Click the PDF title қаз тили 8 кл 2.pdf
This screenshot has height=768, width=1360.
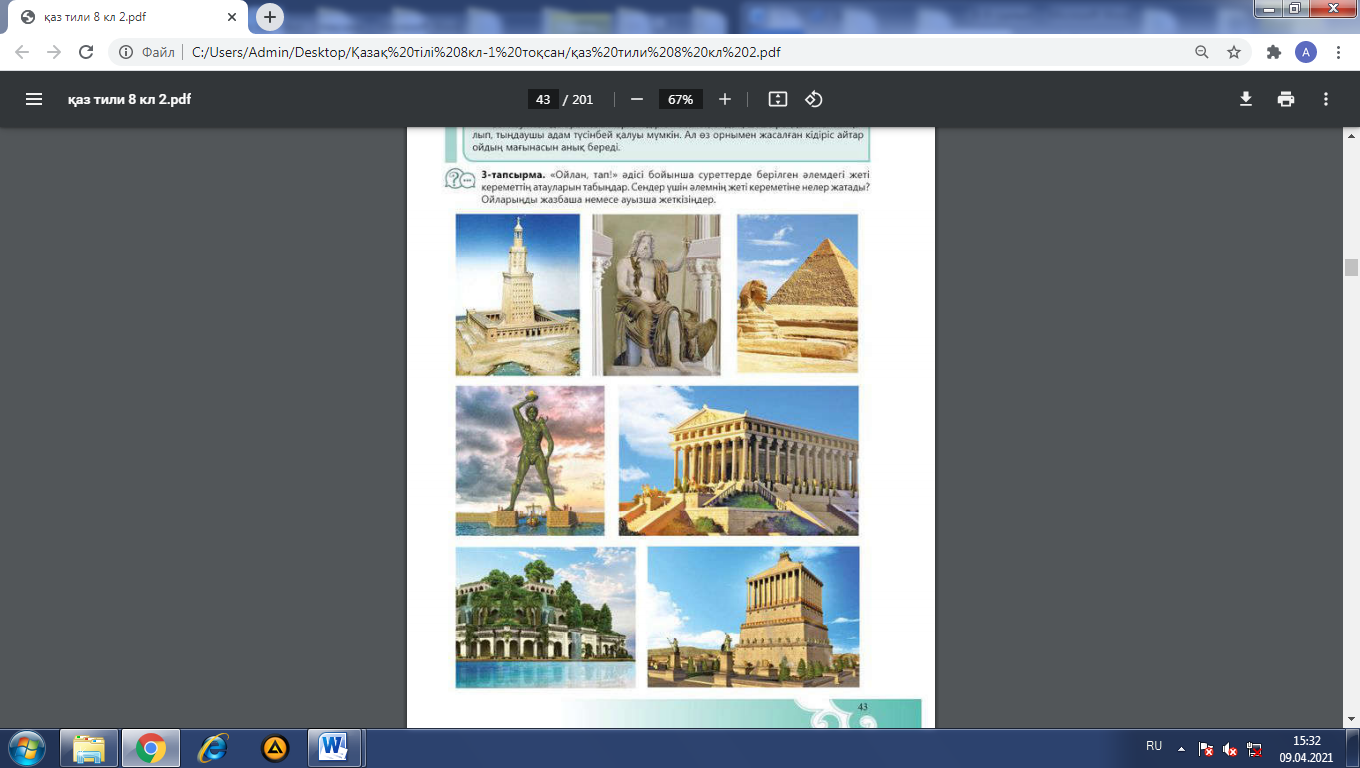tap(129, 99)
